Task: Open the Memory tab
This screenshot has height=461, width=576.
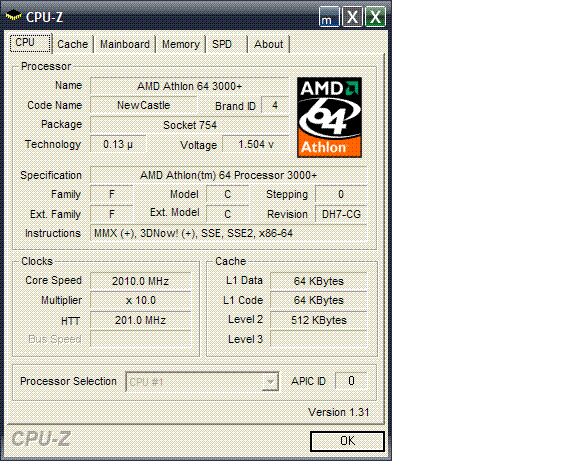Action: [181, 44]
